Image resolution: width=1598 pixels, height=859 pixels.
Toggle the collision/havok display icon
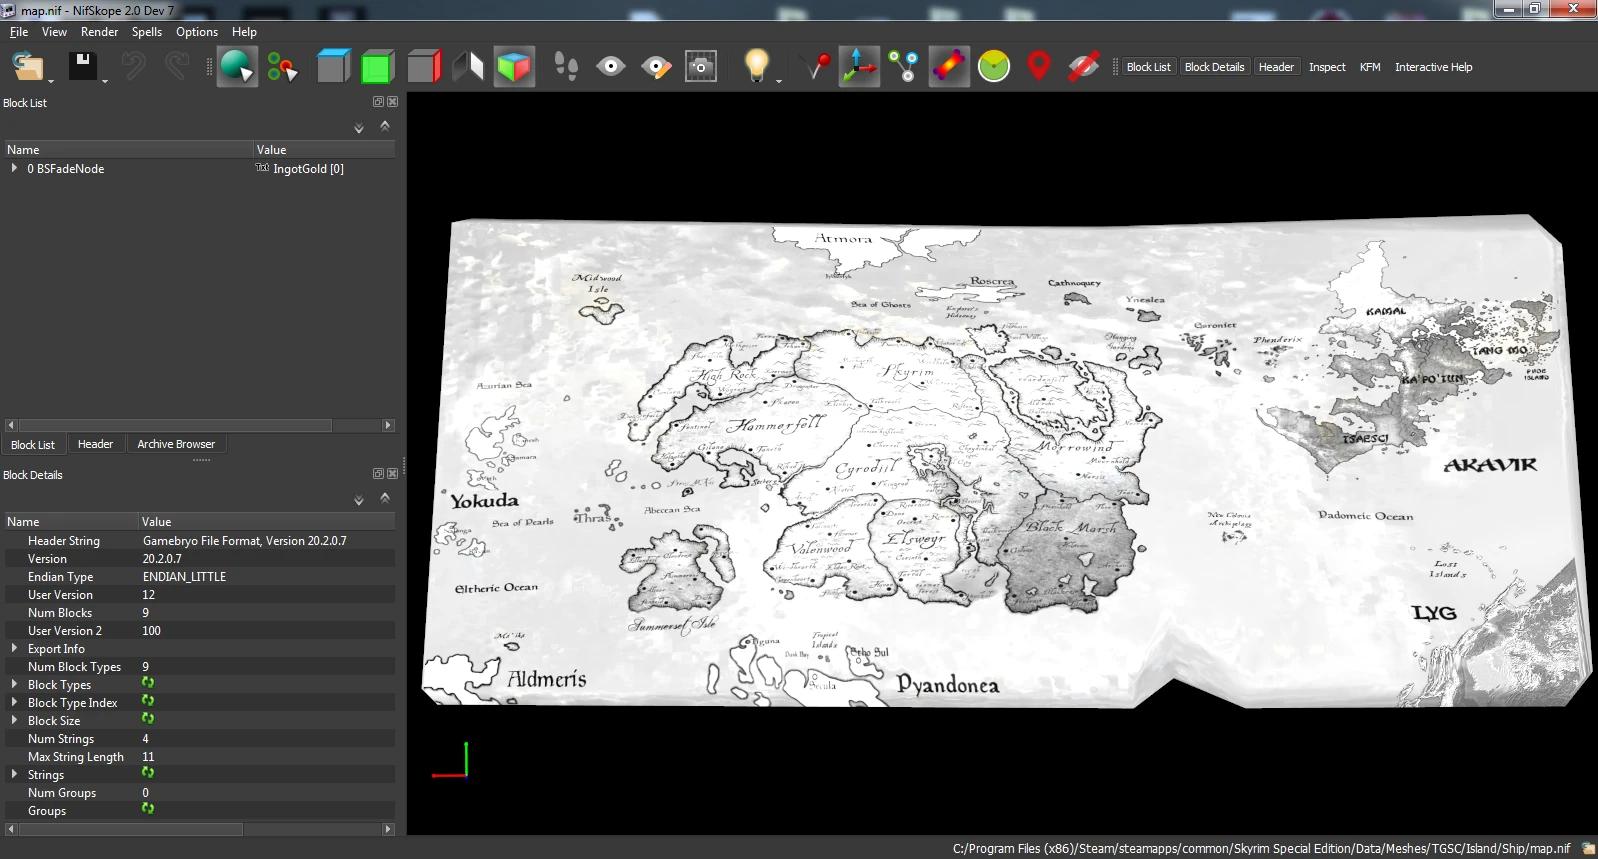click(949, 67)
